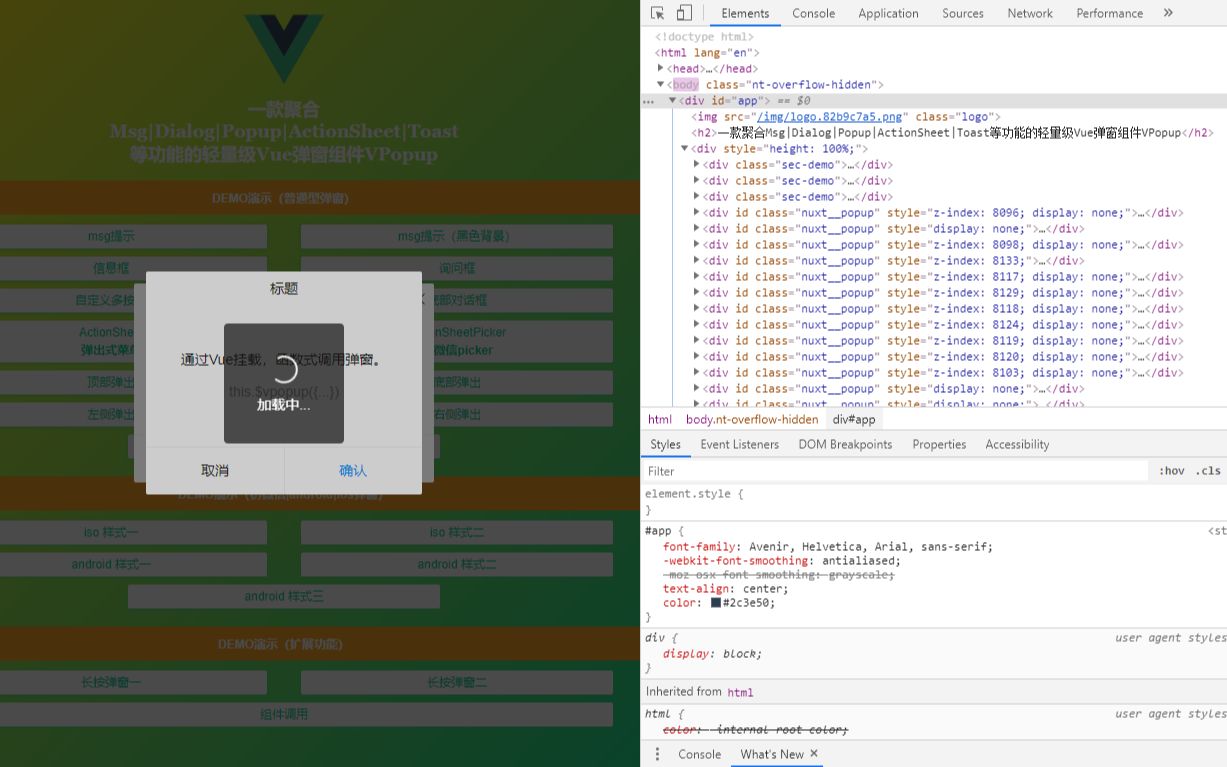Toggle the text-align: center property
This screenshot has width=1227, height=767.
click(651, 588)
